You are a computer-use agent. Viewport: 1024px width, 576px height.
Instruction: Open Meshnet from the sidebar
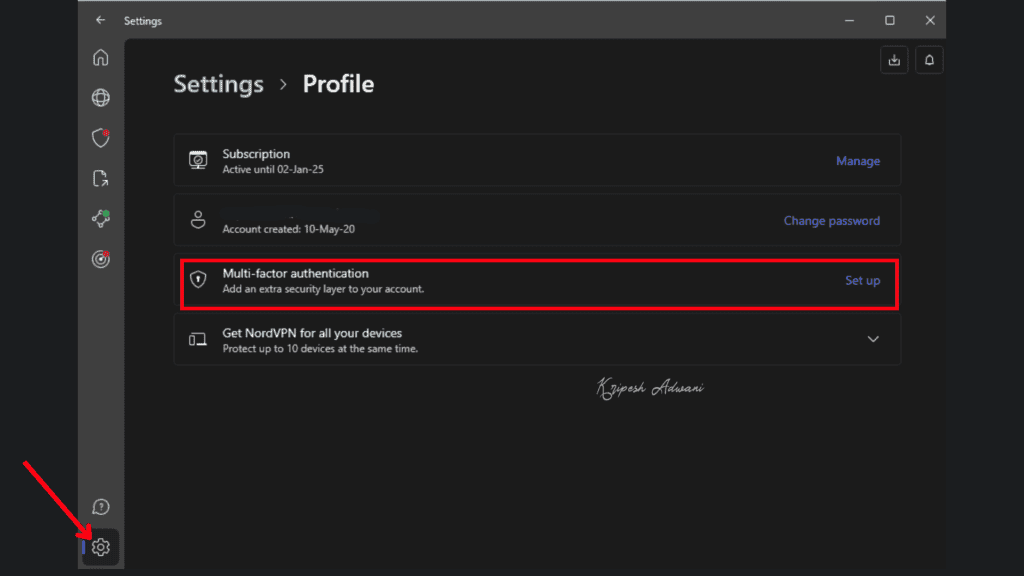100,218
